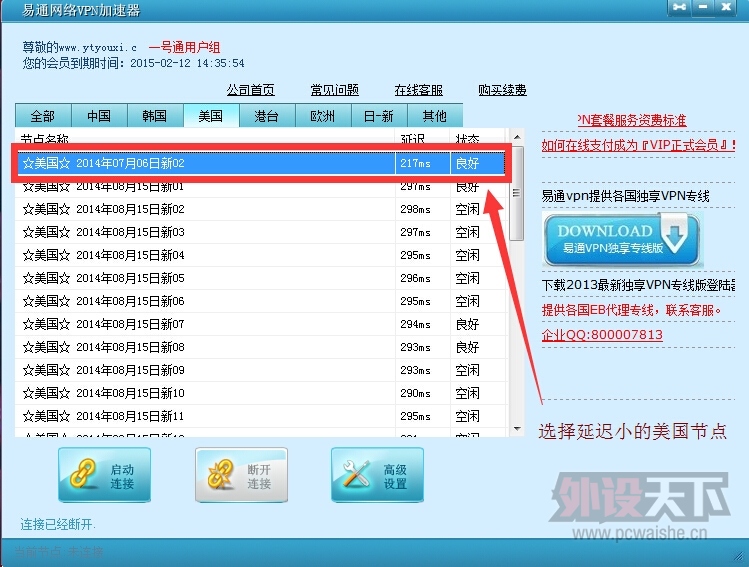This screenshot has height=567, width=749.
Task: Select node 2014年08月15日新11
Action: point(260,416)
